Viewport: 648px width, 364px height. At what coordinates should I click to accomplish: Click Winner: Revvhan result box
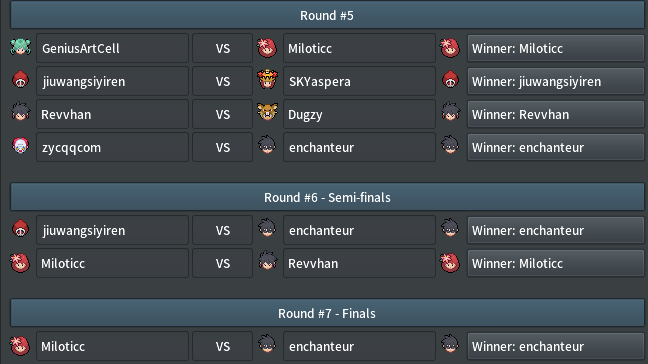pyautogui.click(x=555, y=114)
